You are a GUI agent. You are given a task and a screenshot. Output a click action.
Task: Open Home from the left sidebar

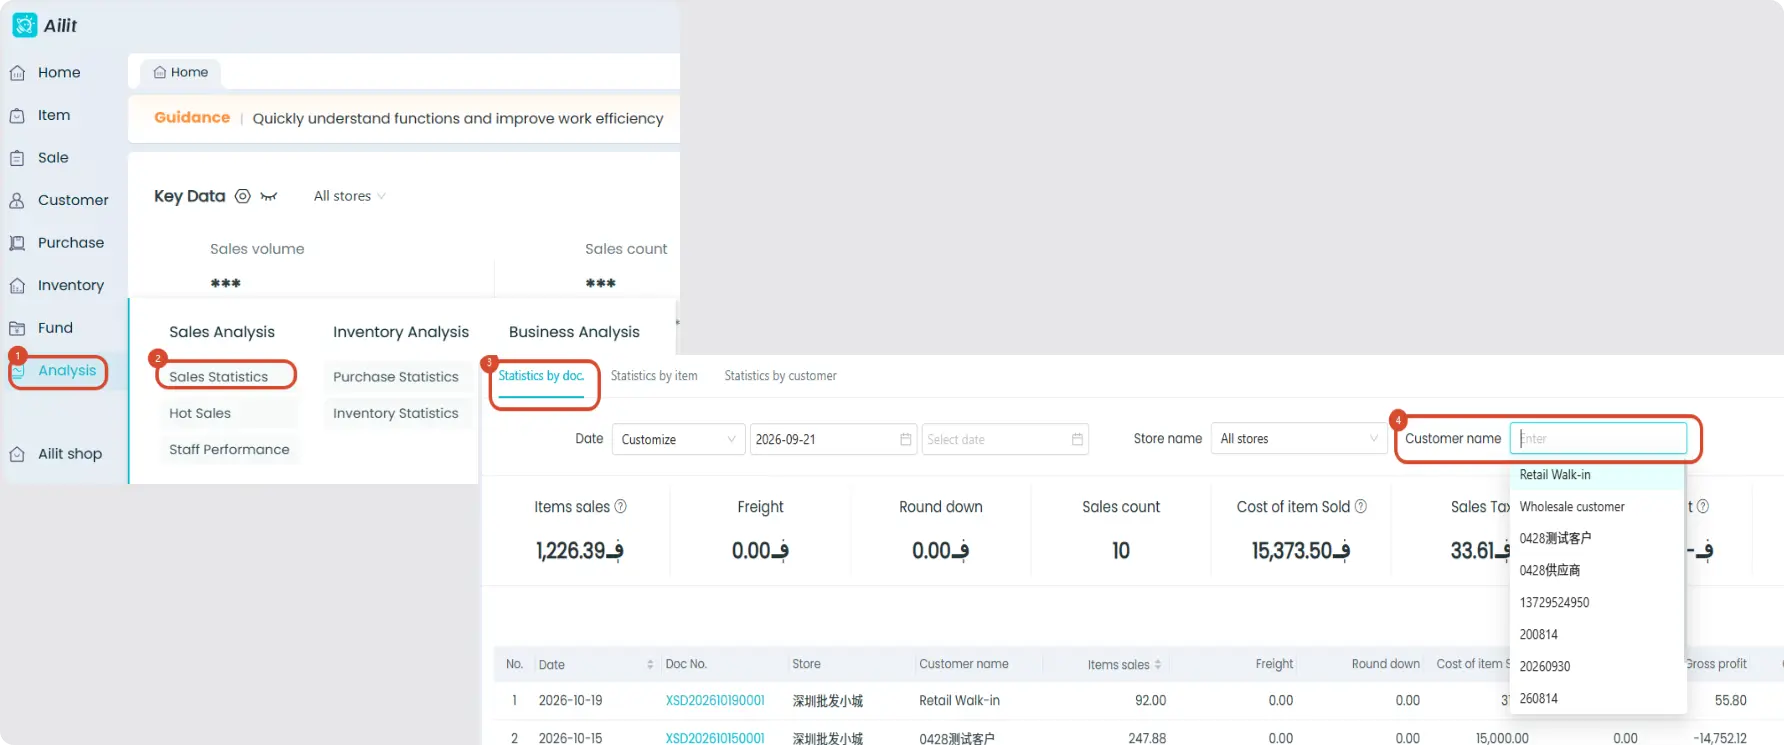click(x=59, y=73)
